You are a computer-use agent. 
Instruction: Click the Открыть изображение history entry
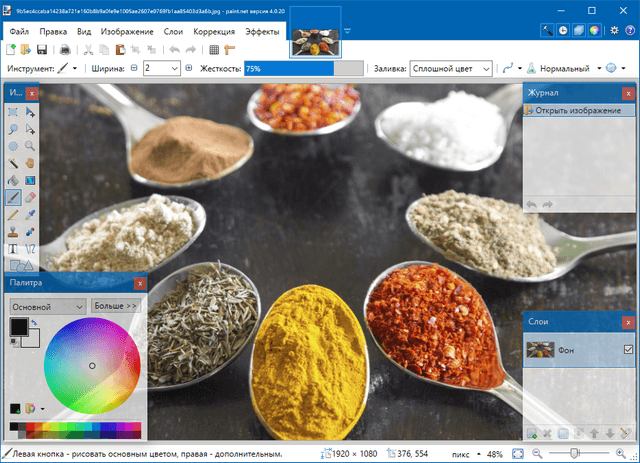click(x=576, y=109)
